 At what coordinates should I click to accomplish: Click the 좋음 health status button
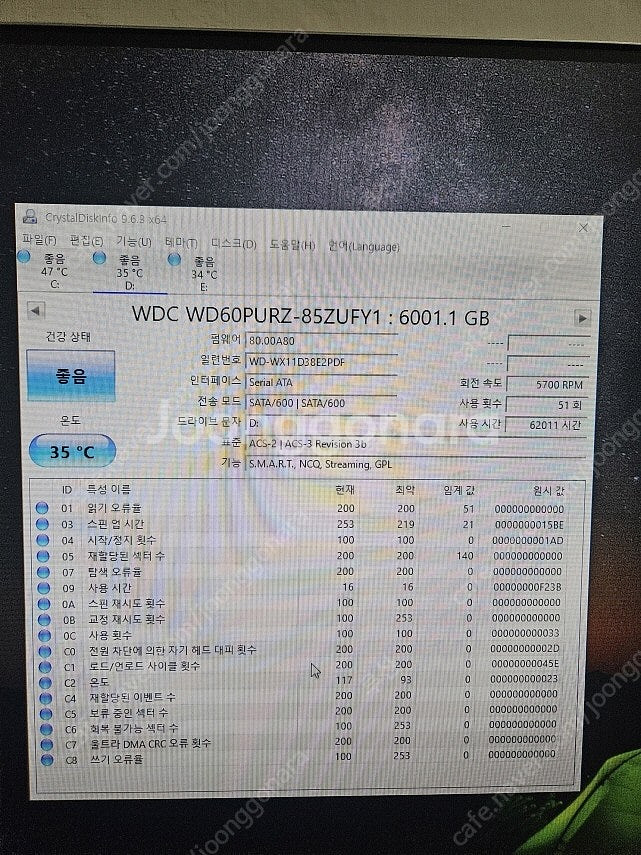point(71,376)
